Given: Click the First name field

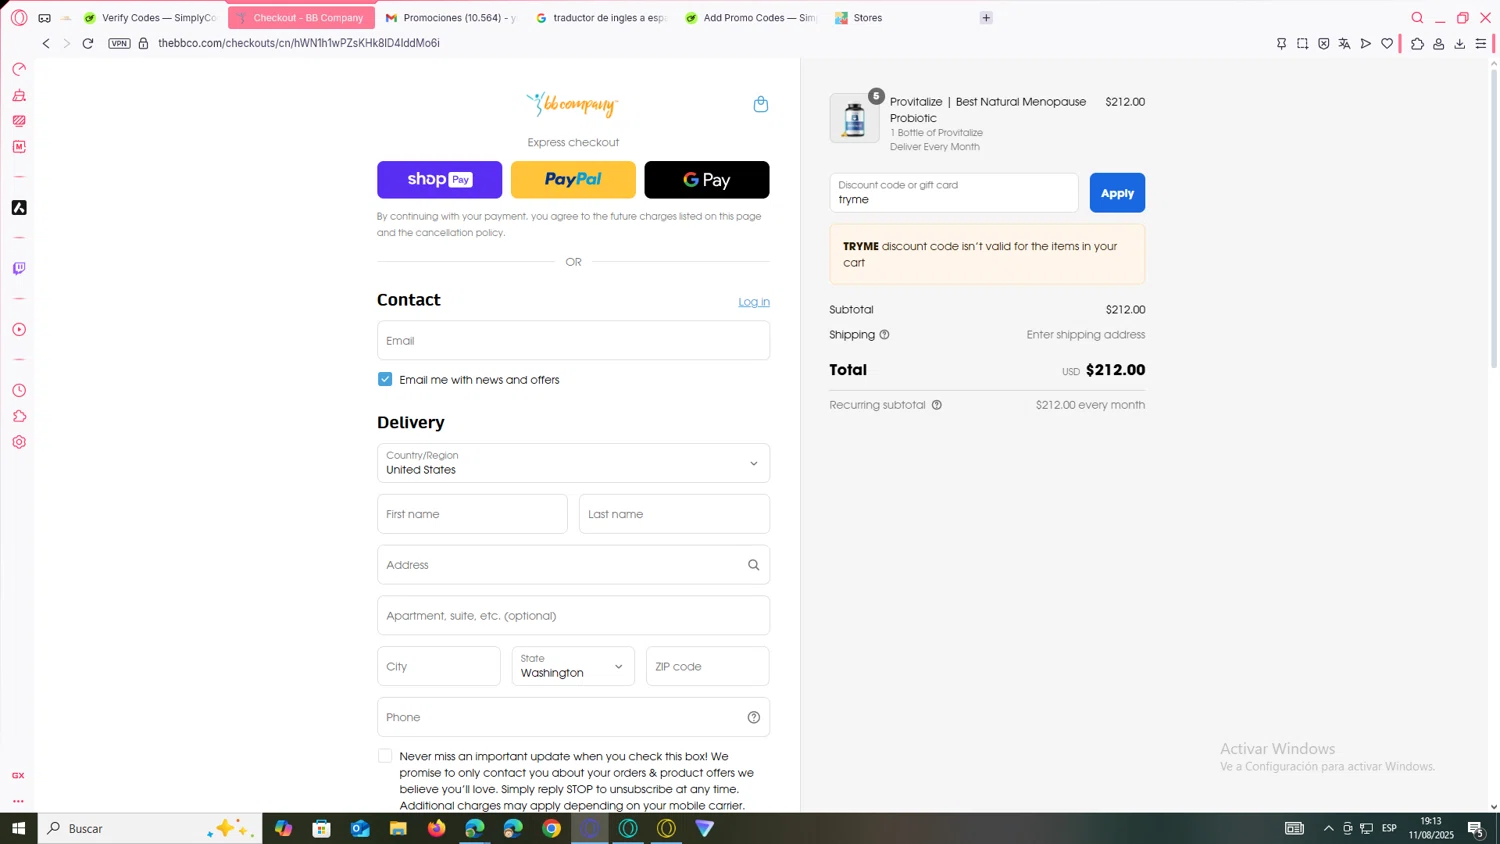Looking at the screenshot, I should click(472, 514).
